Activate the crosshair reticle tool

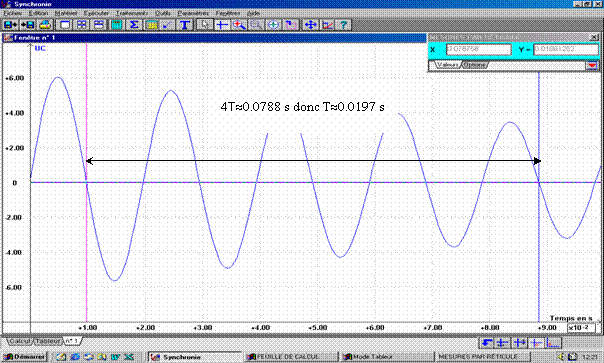(x=222, y=25)
